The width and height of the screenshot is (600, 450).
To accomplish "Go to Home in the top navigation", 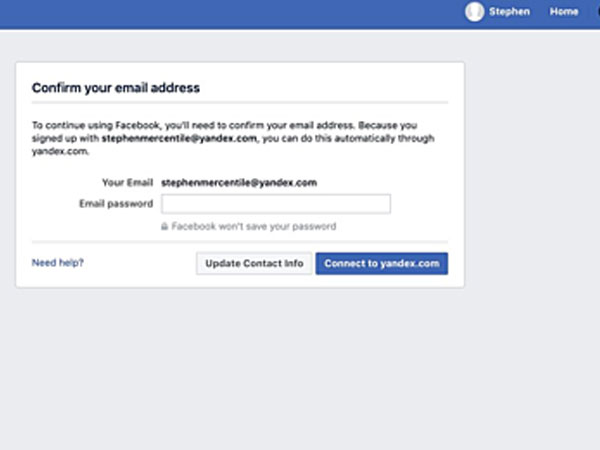I will coord(564,12).
